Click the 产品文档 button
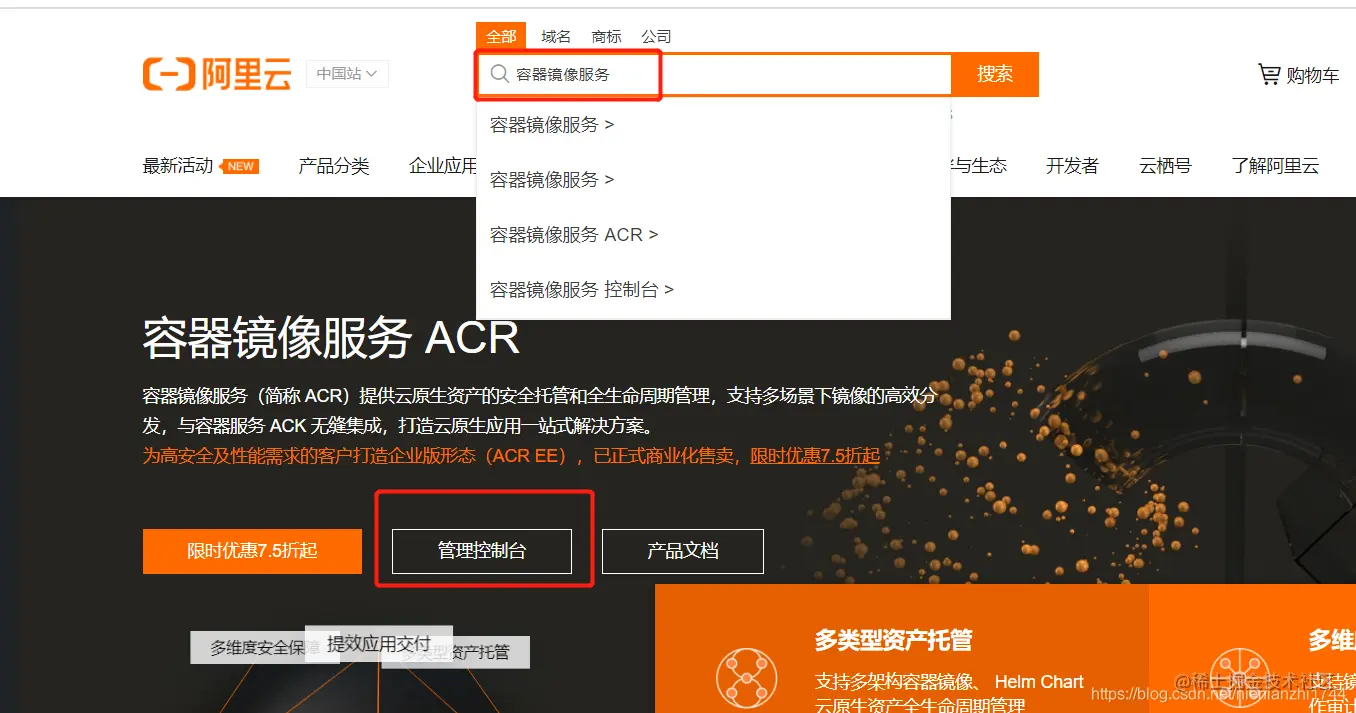Screen dimensions: 1356x713 tap(683, 551)
